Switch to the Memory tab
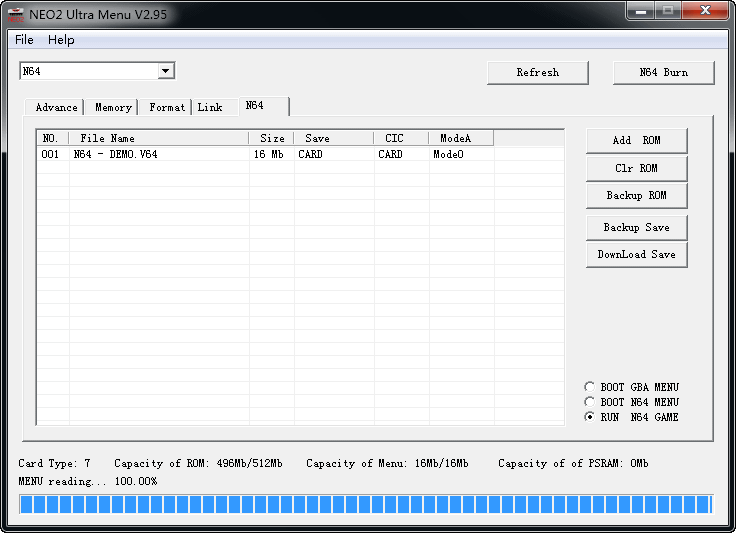The image size is (736, 533). [x=113, y=107]
